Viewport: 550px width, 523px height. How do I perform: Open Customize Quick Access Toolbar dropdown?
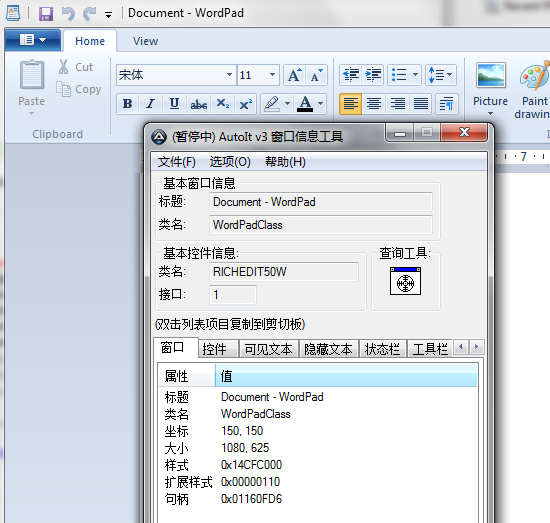tap(109, 15)
